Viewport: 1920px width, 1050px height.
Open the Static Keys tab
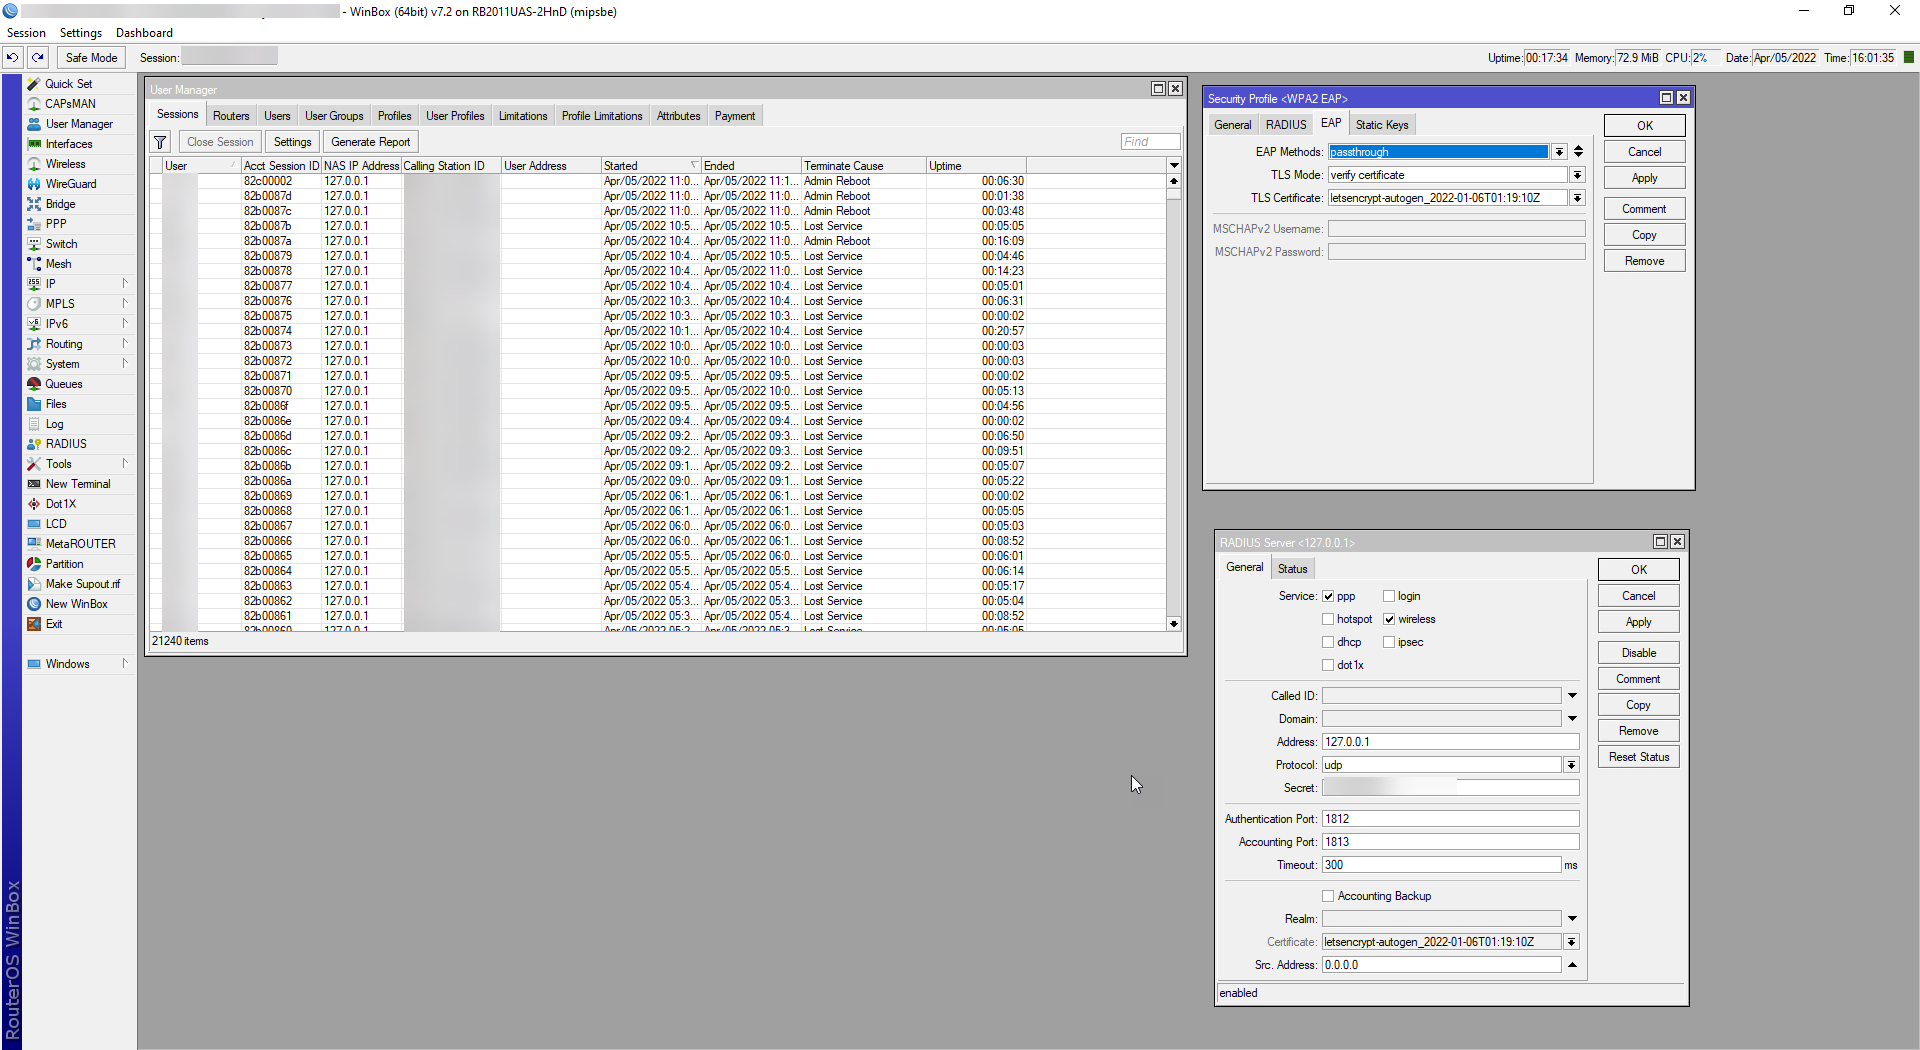[x=1381, y=125]
